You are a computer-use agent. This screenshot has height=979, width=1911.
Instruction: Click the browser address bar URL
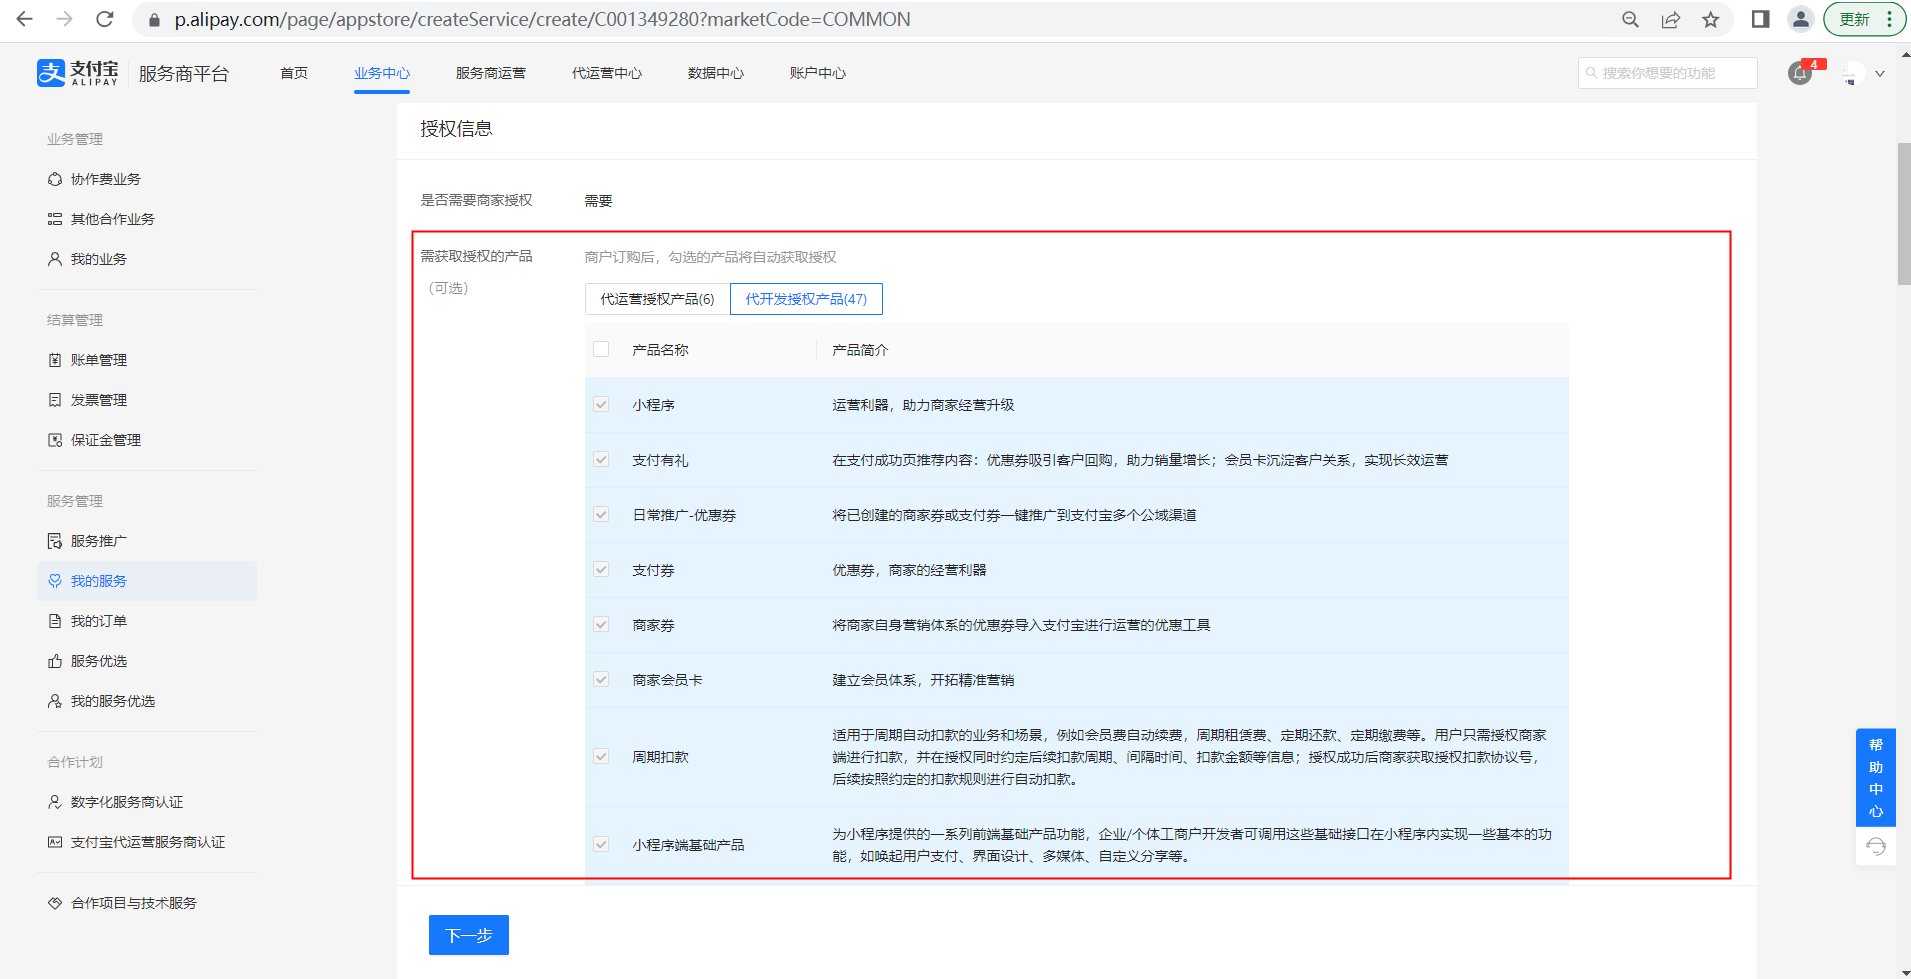(x=542, y=19)
